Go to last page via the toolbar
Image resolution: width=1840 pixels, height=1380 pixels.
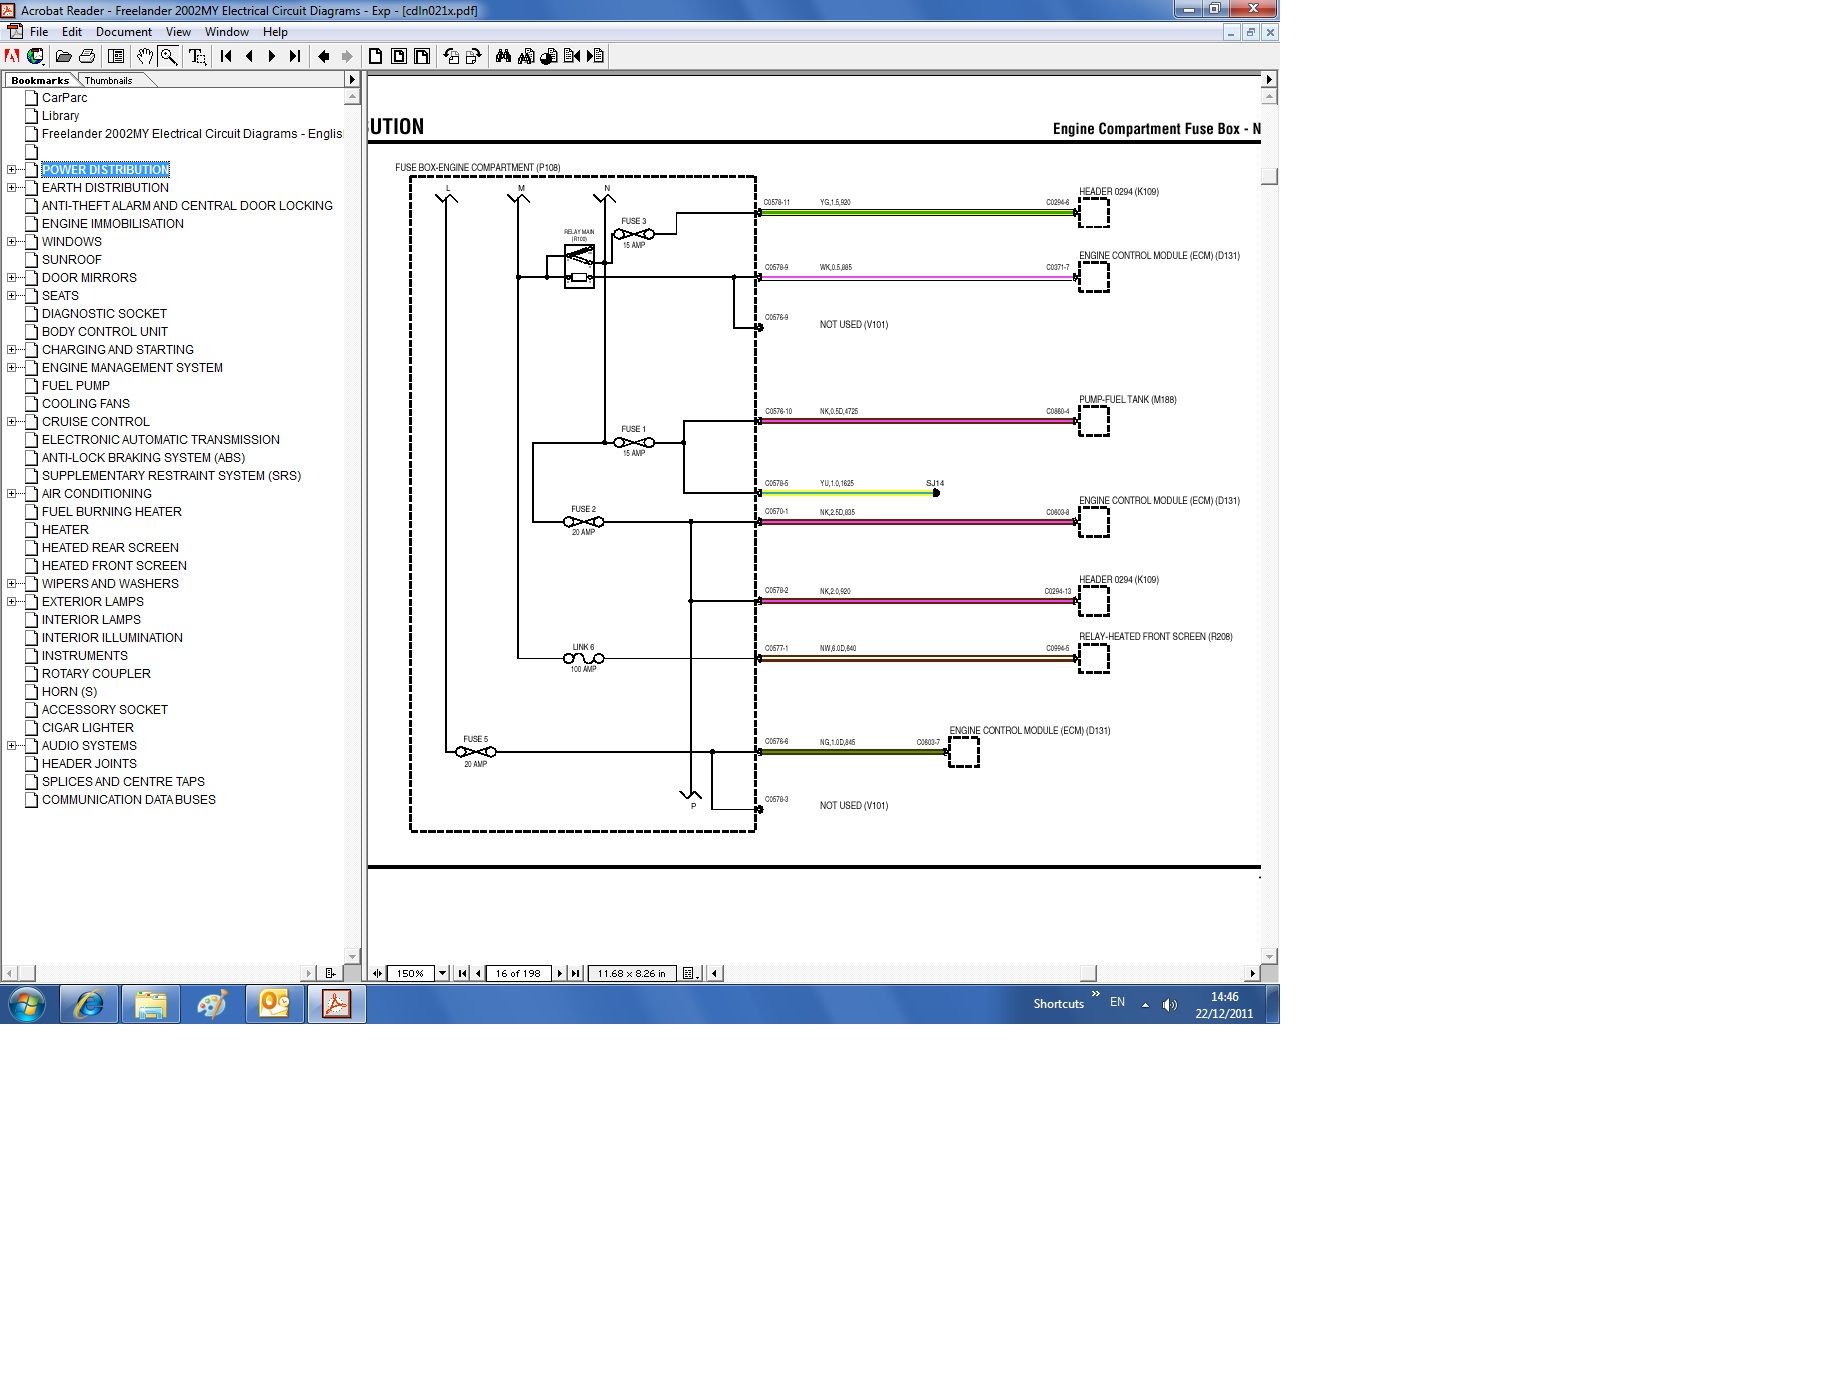295,56
